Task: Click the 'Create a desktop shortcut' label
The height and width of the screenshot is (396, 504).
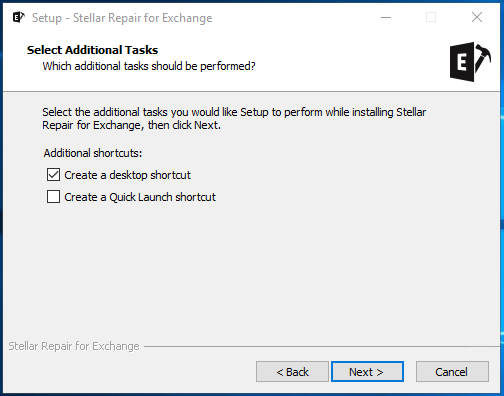Action: 127,175
